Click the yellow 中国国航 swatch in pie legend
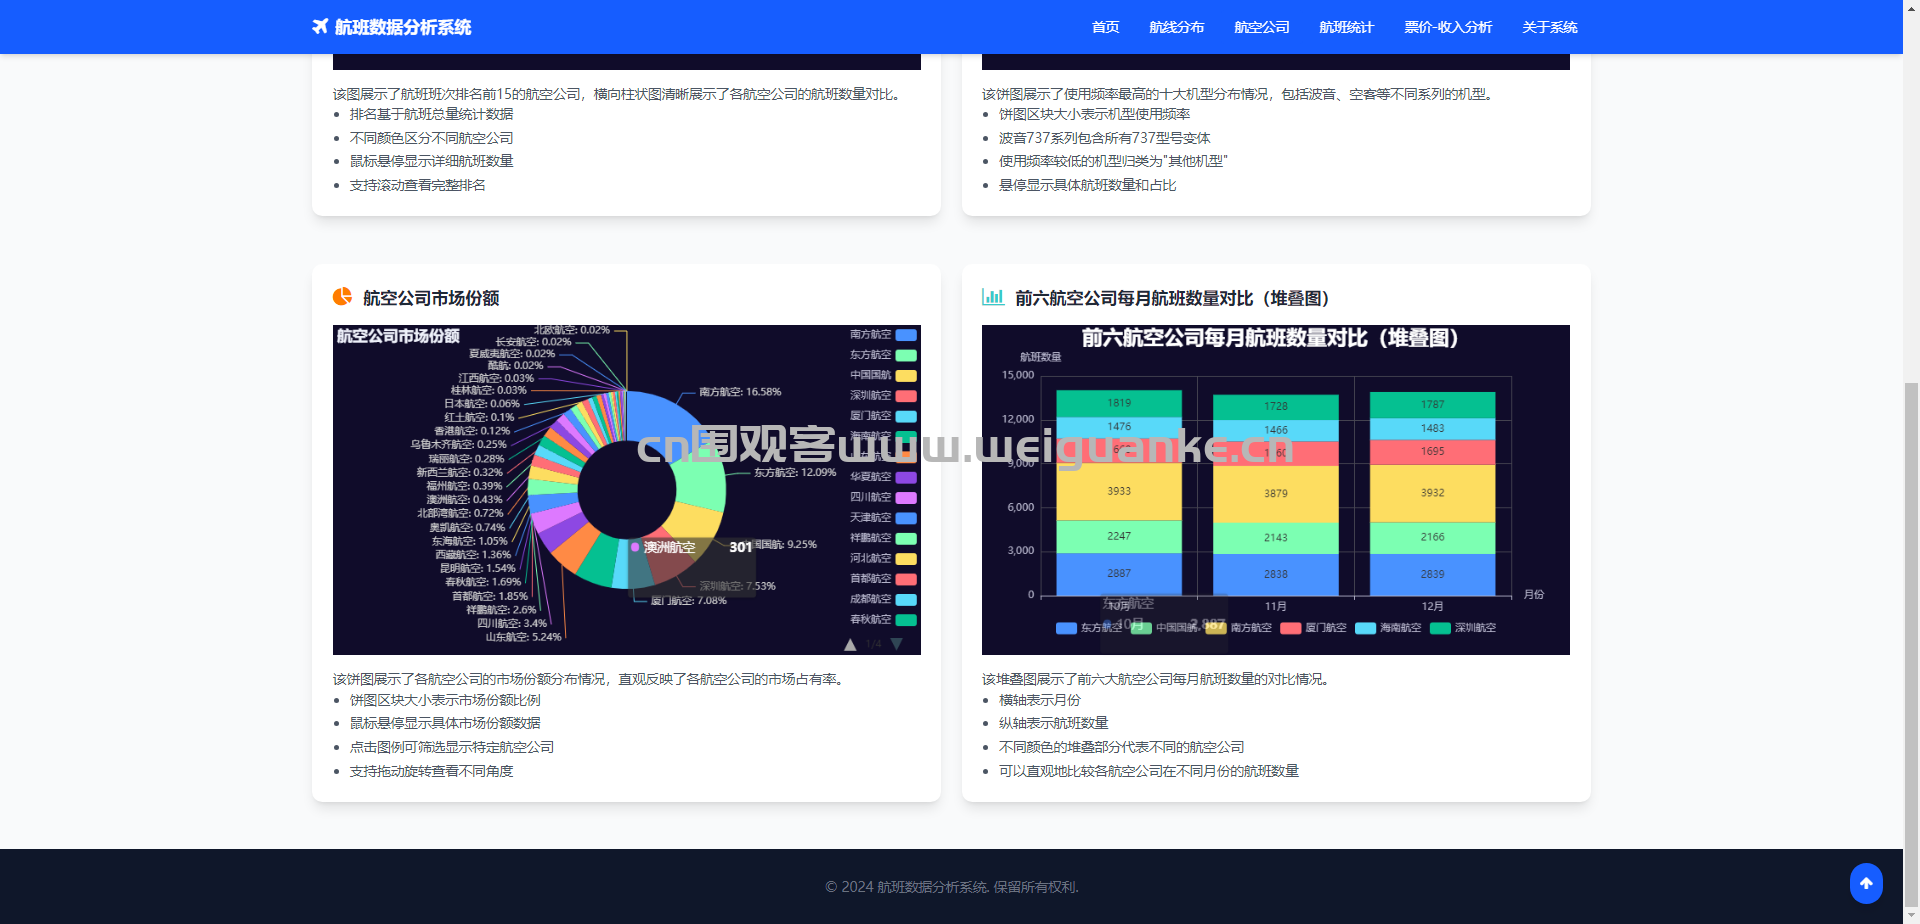Image resolution: width=1920 pixels, height=924 pixels. [906, 376]
